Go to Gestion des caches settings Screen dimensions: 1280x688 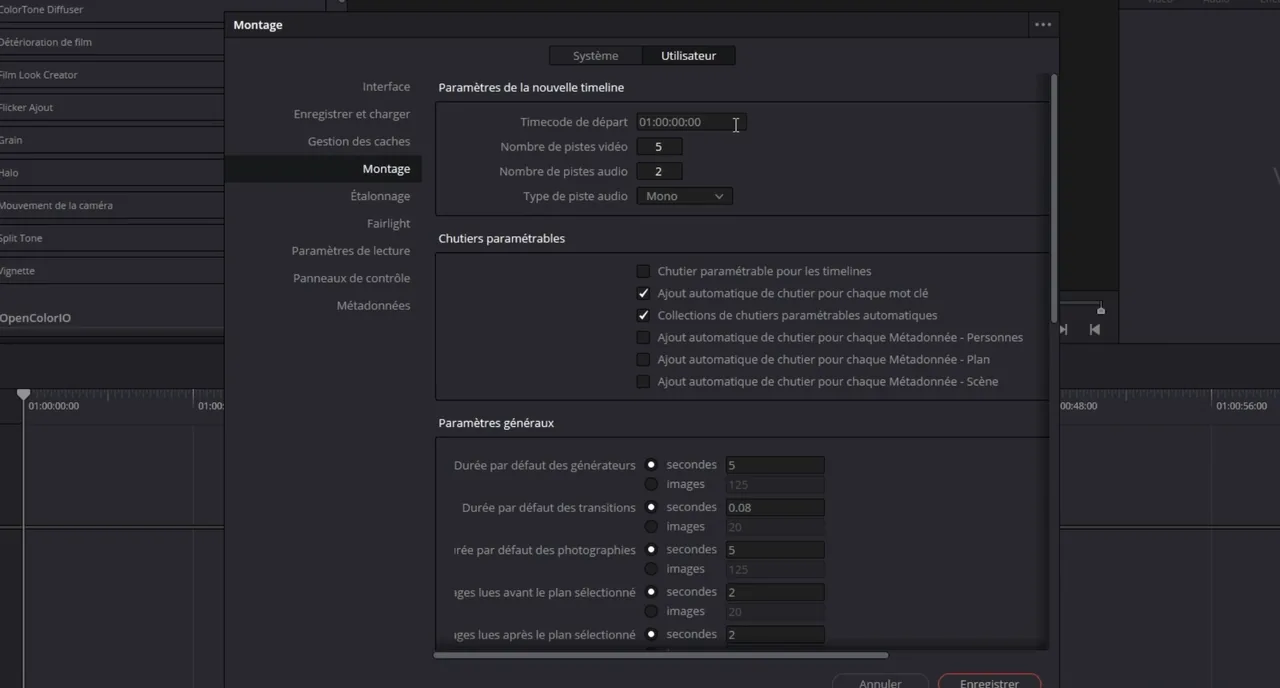coord(359,141)
